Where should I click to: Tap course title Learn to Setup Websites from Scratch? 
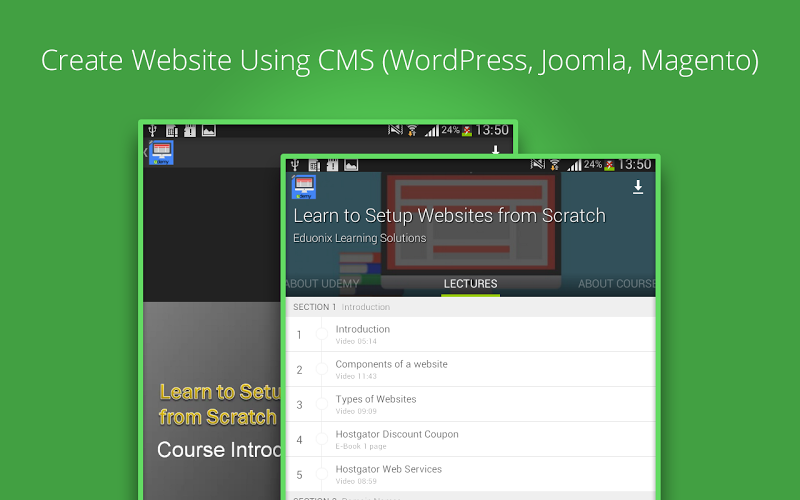tap(449, 216)
